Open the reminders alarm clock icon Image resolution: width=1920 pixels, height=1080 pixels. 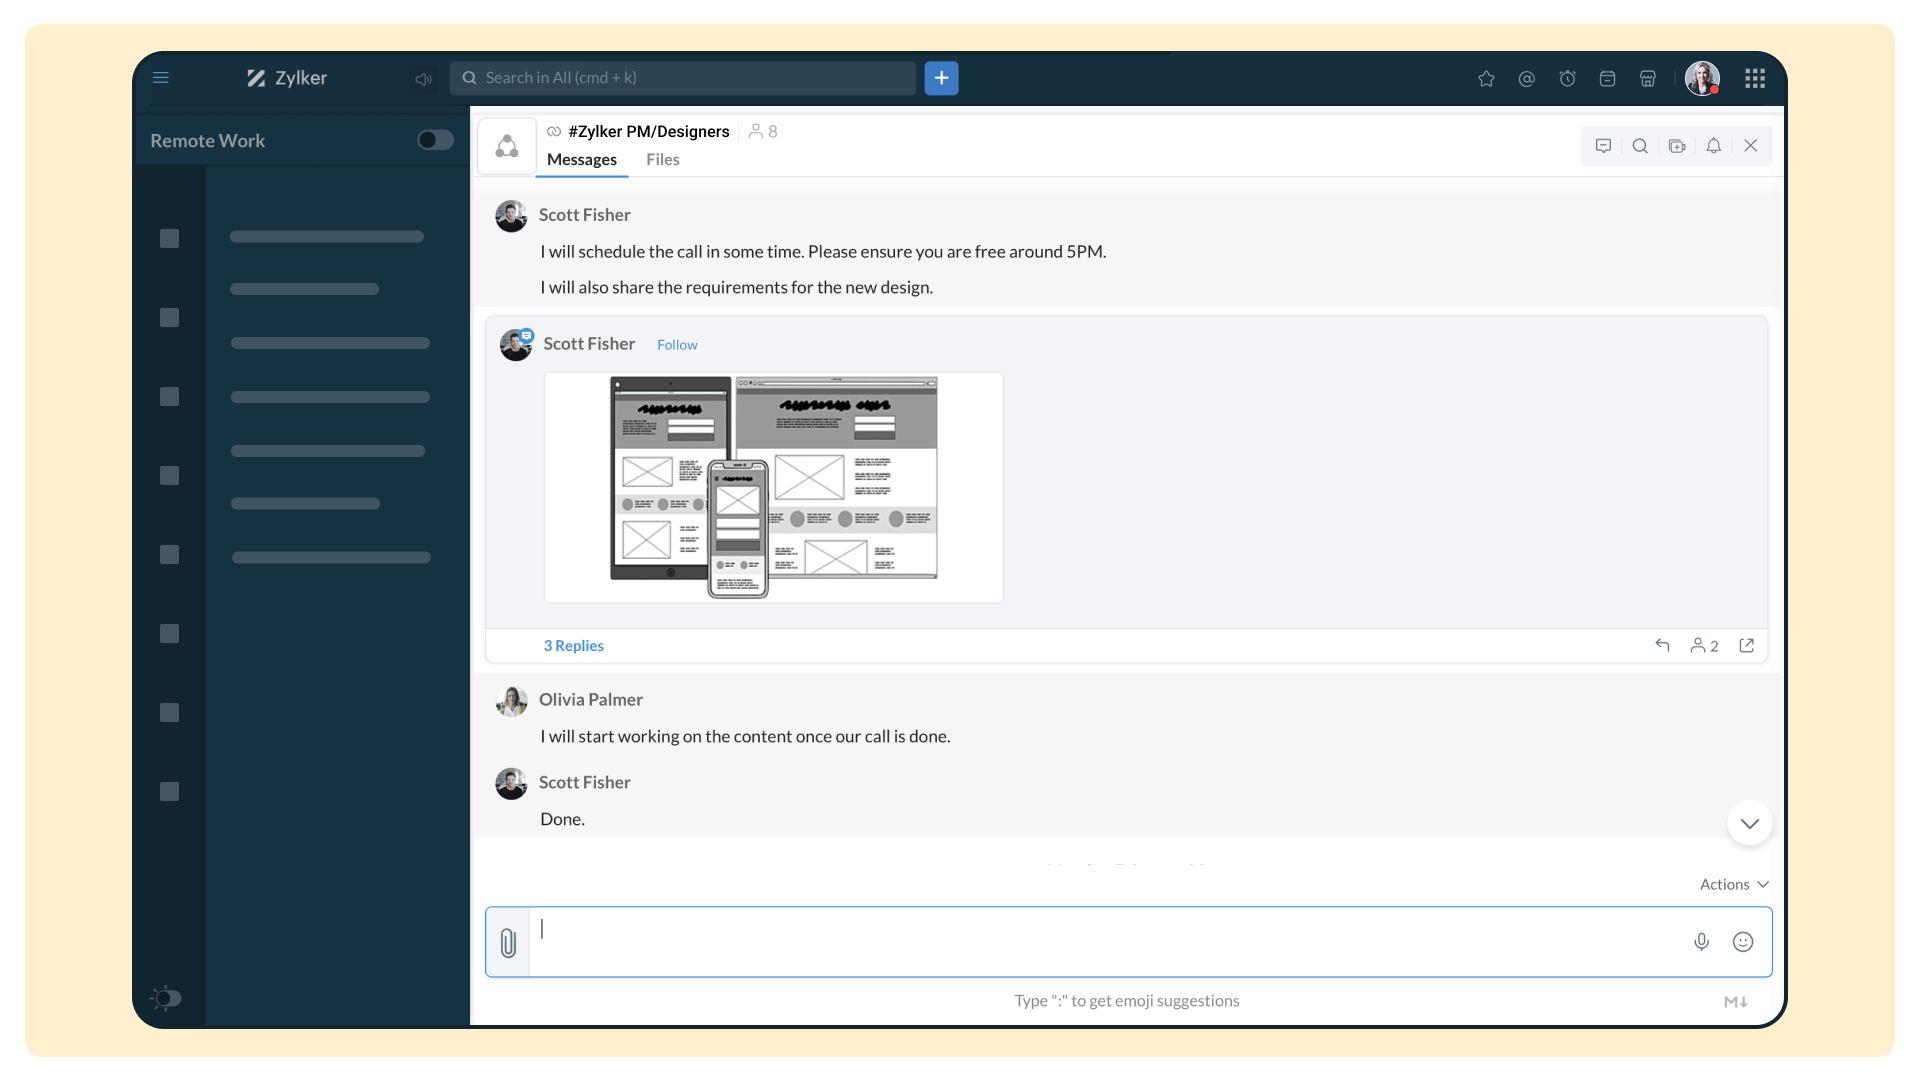[1567, 79]
